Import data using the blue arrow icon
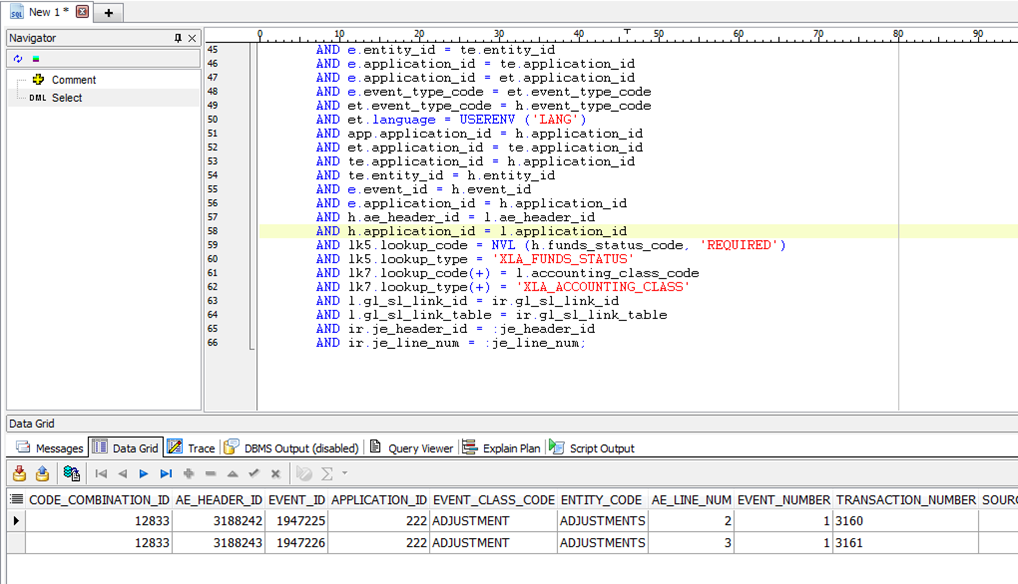This screenshot has width=1018, height=584. pos(41,472)
